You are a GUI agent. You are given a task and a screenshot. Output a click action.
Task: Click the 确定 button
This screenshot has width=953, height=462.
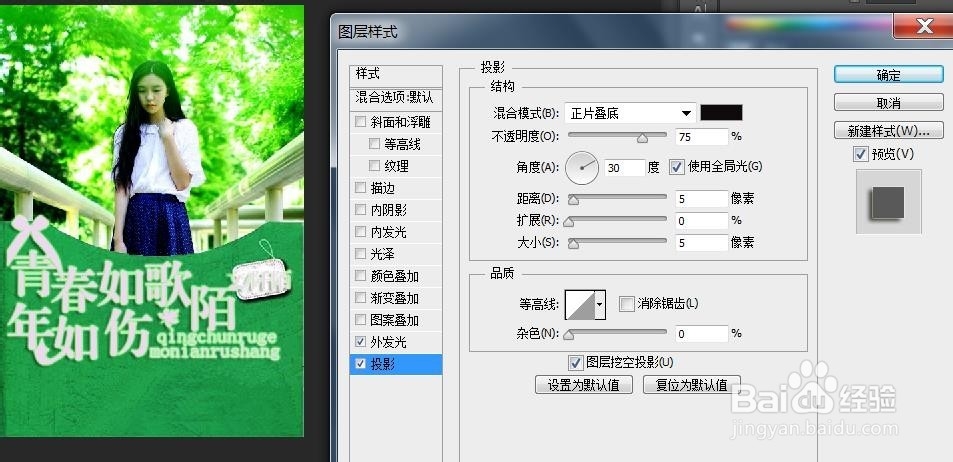pos(889,75)
